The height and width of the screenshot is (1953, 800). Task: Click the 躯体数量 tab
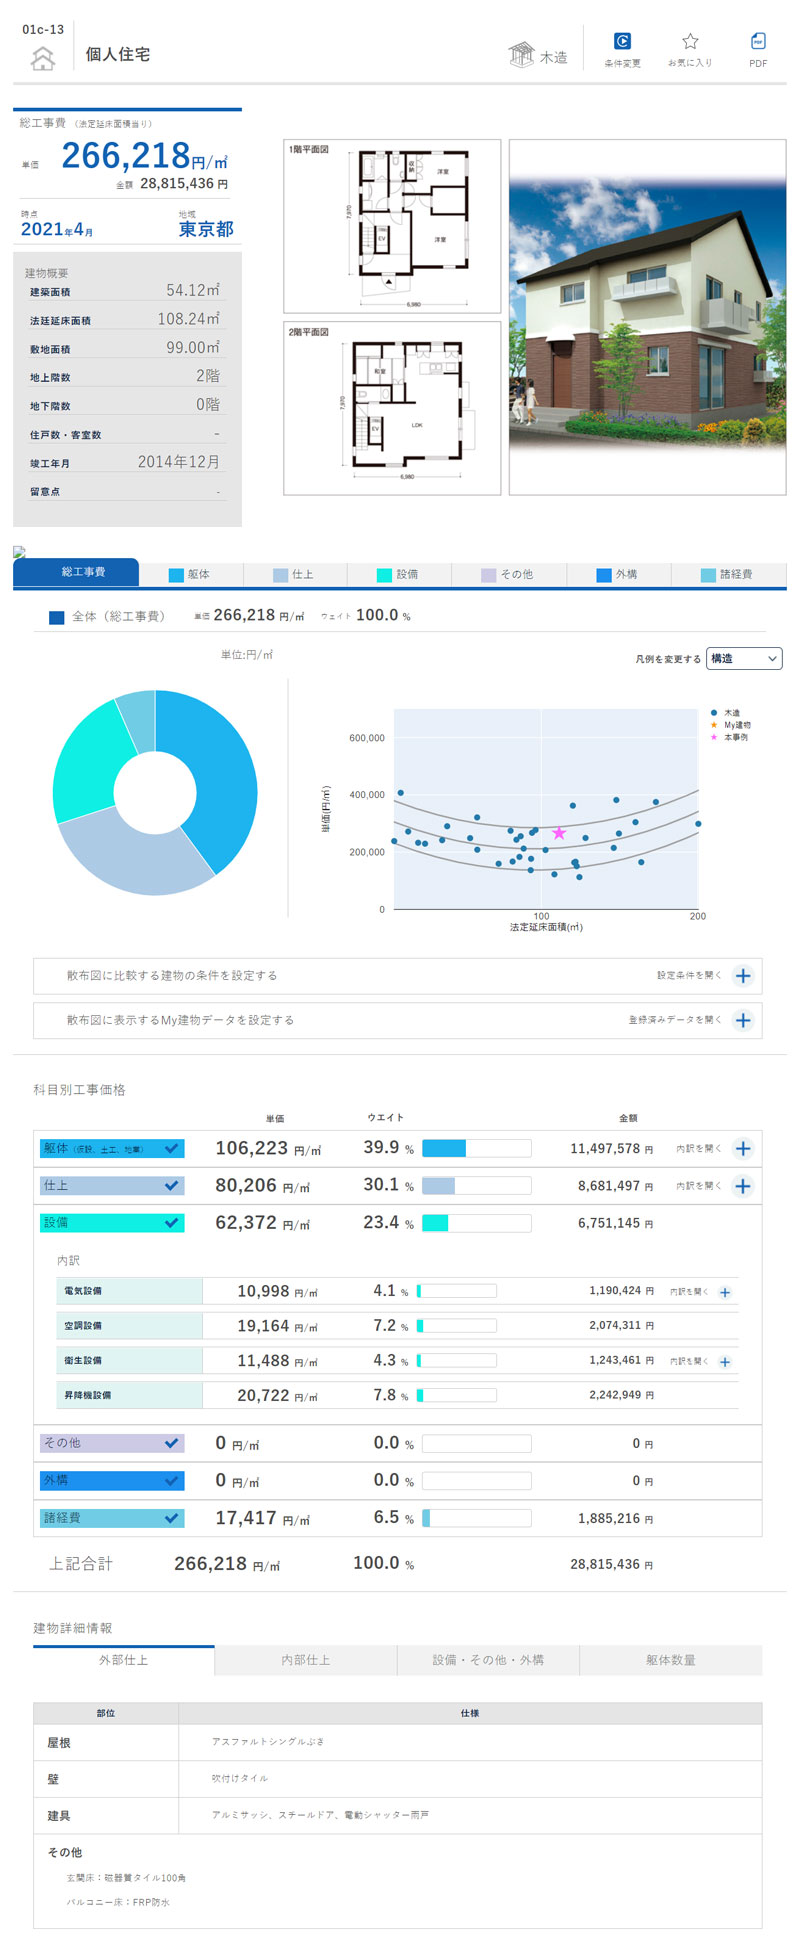(670, 1660)
